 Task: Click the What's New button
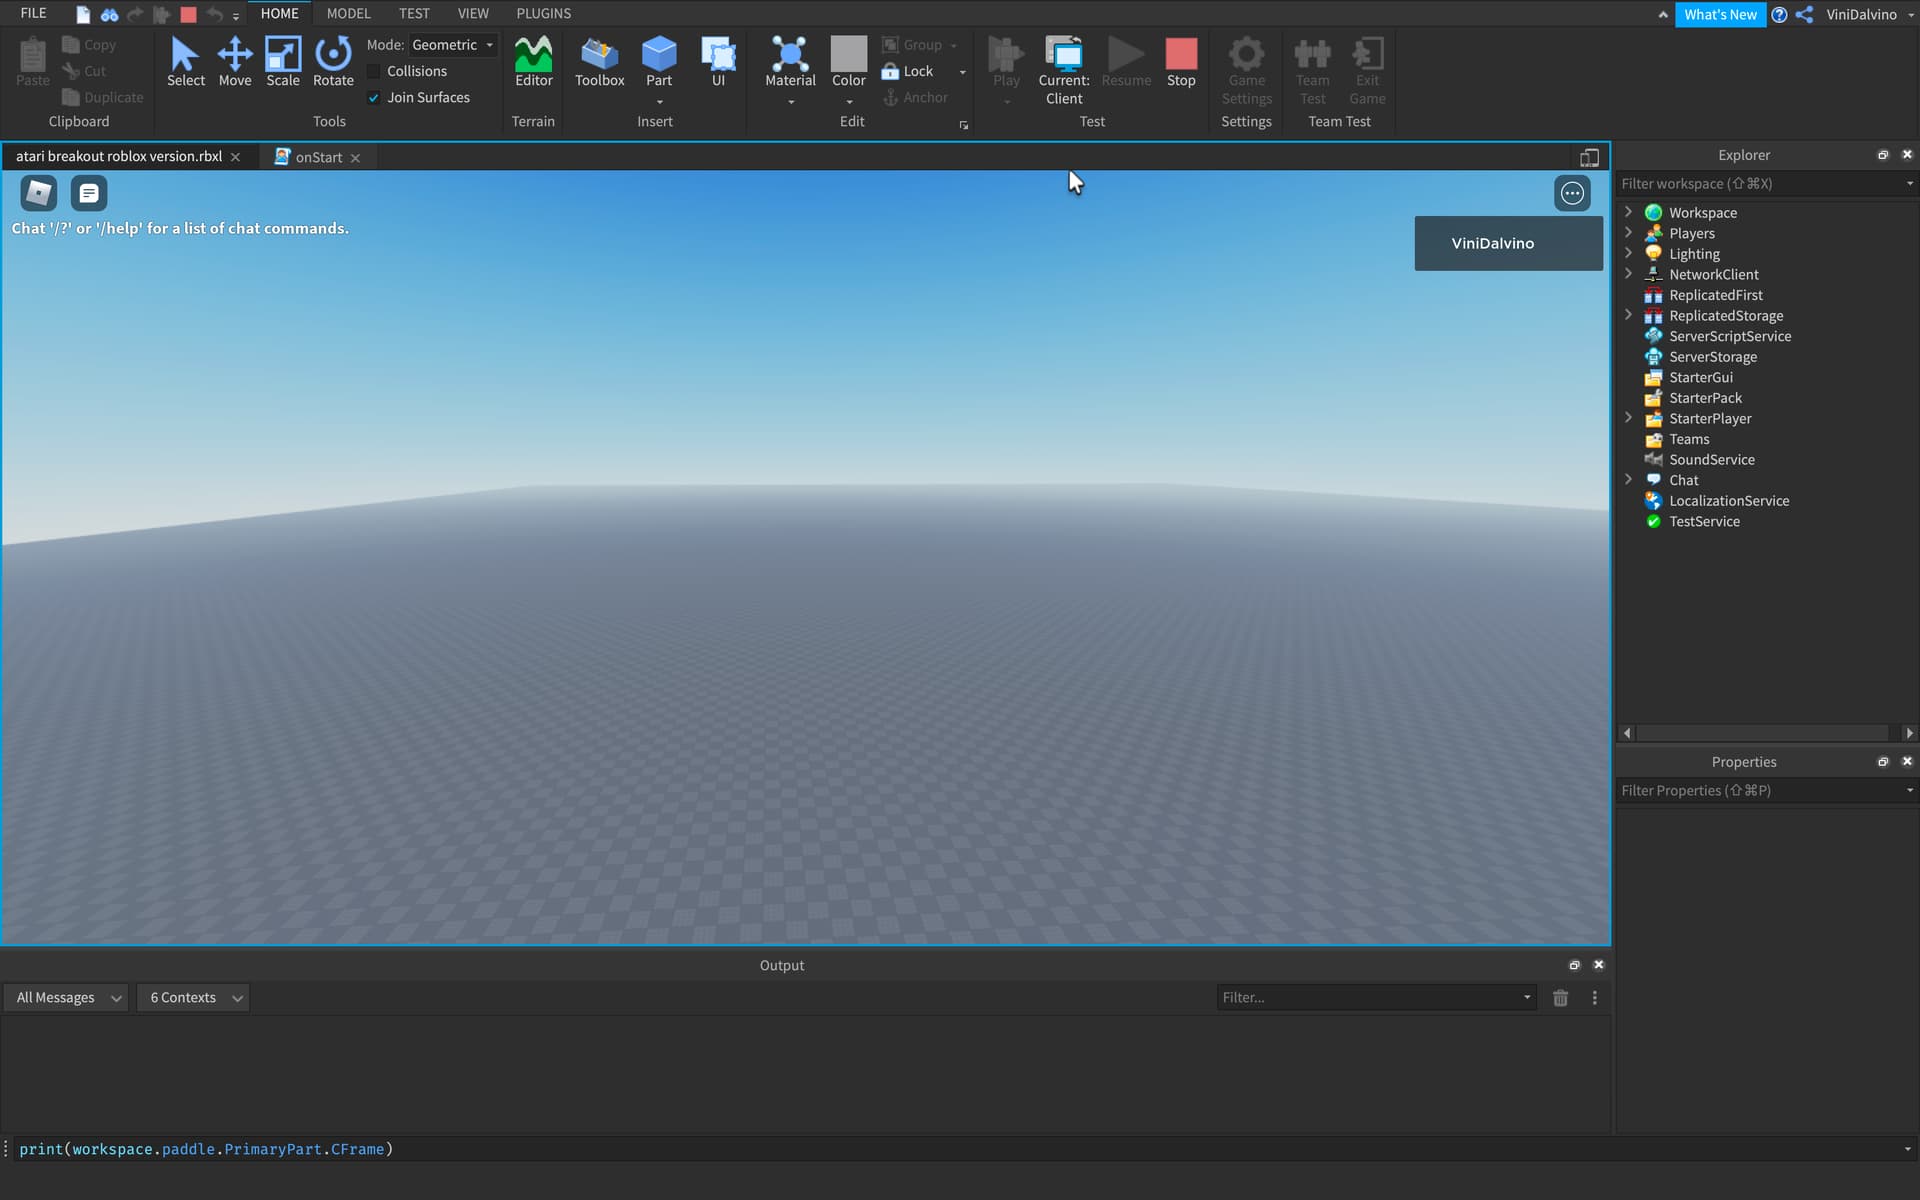point(1720,14)
